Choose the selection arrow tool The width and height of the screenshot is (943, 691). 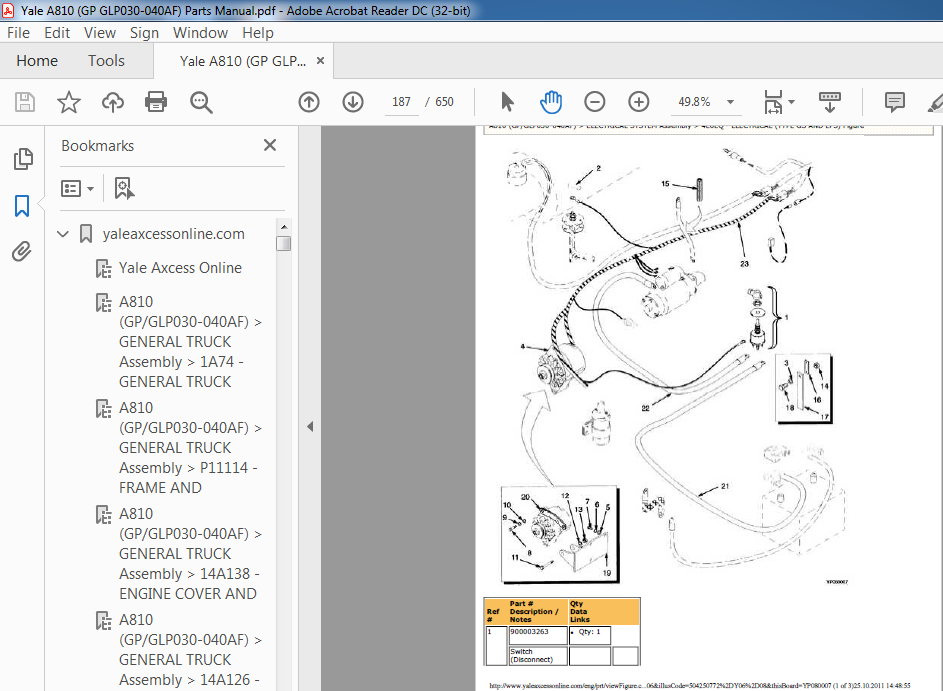[x=507, y=102]
